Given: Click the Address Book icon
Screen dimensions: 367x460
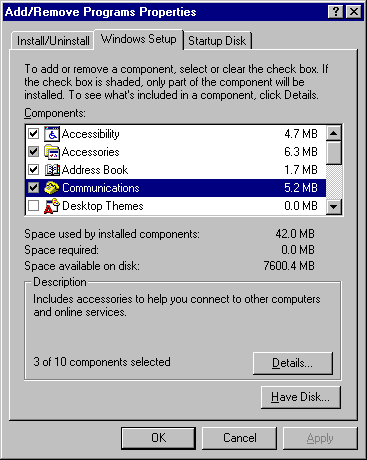Looking at the screenshot, I should click(x=52, y=170).
